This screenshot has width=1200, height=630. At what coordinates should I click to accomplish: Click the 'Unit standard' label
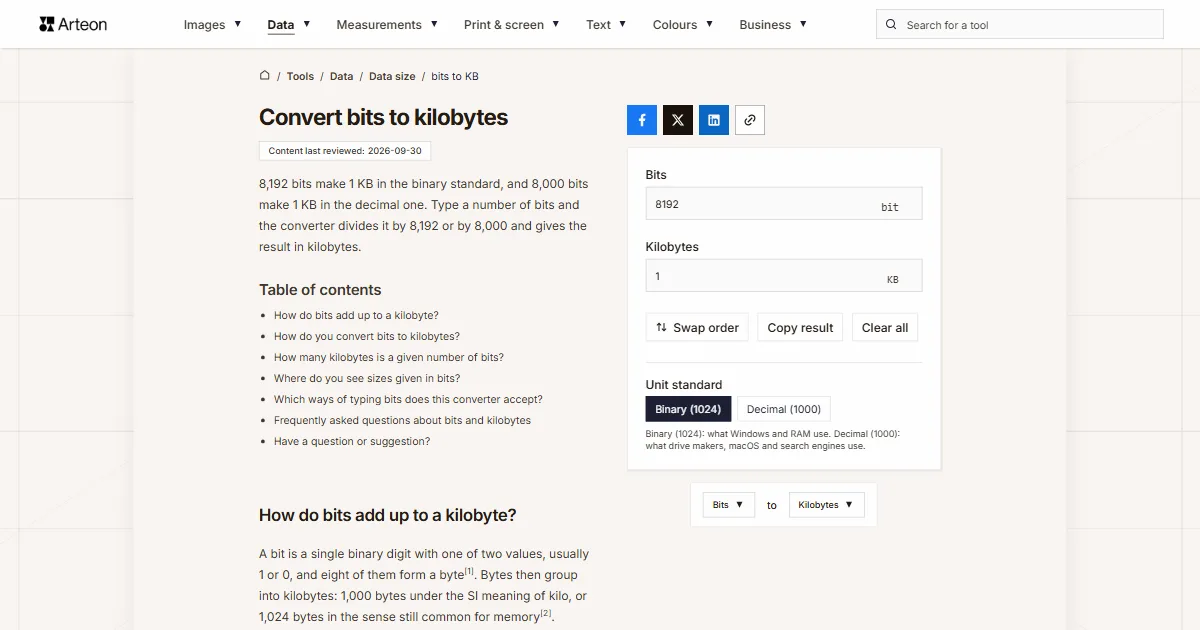tap(684, 384)
